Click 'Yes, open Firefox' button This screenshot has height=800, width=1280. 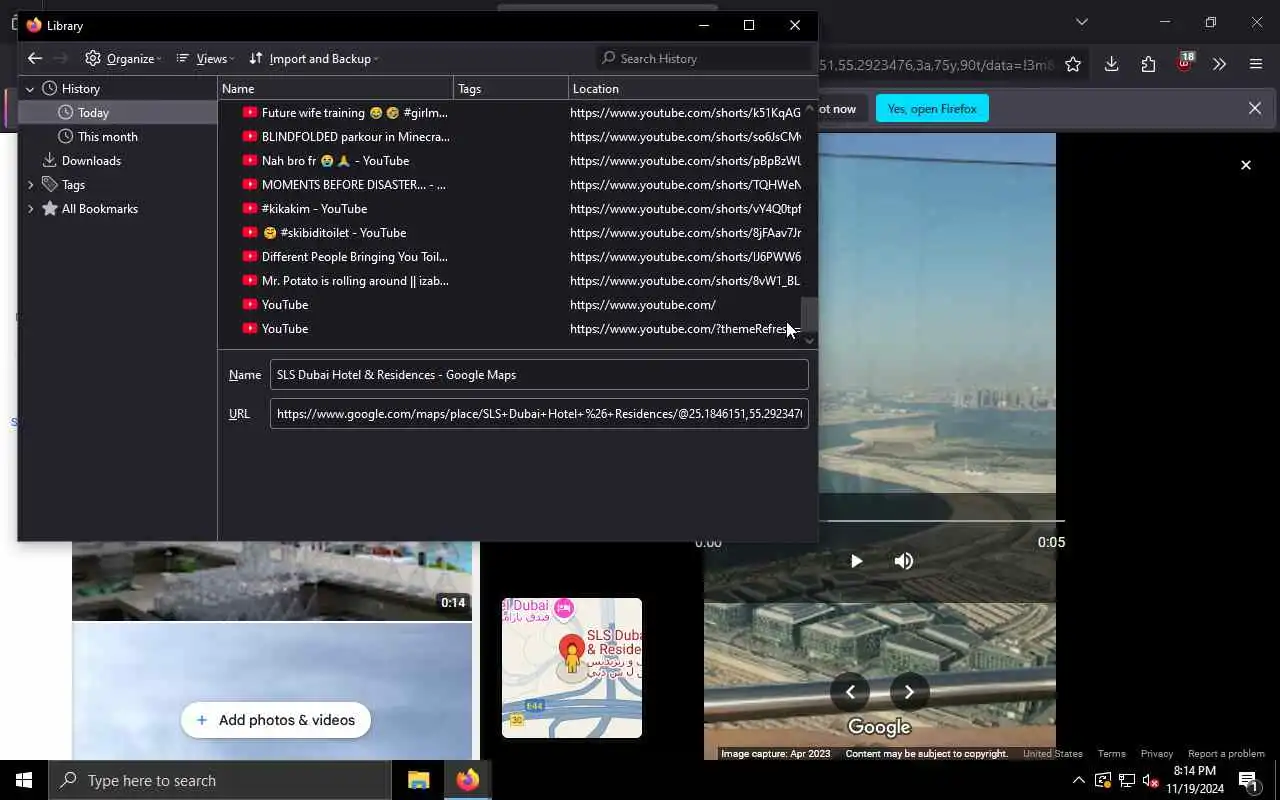tap(932, 108)
